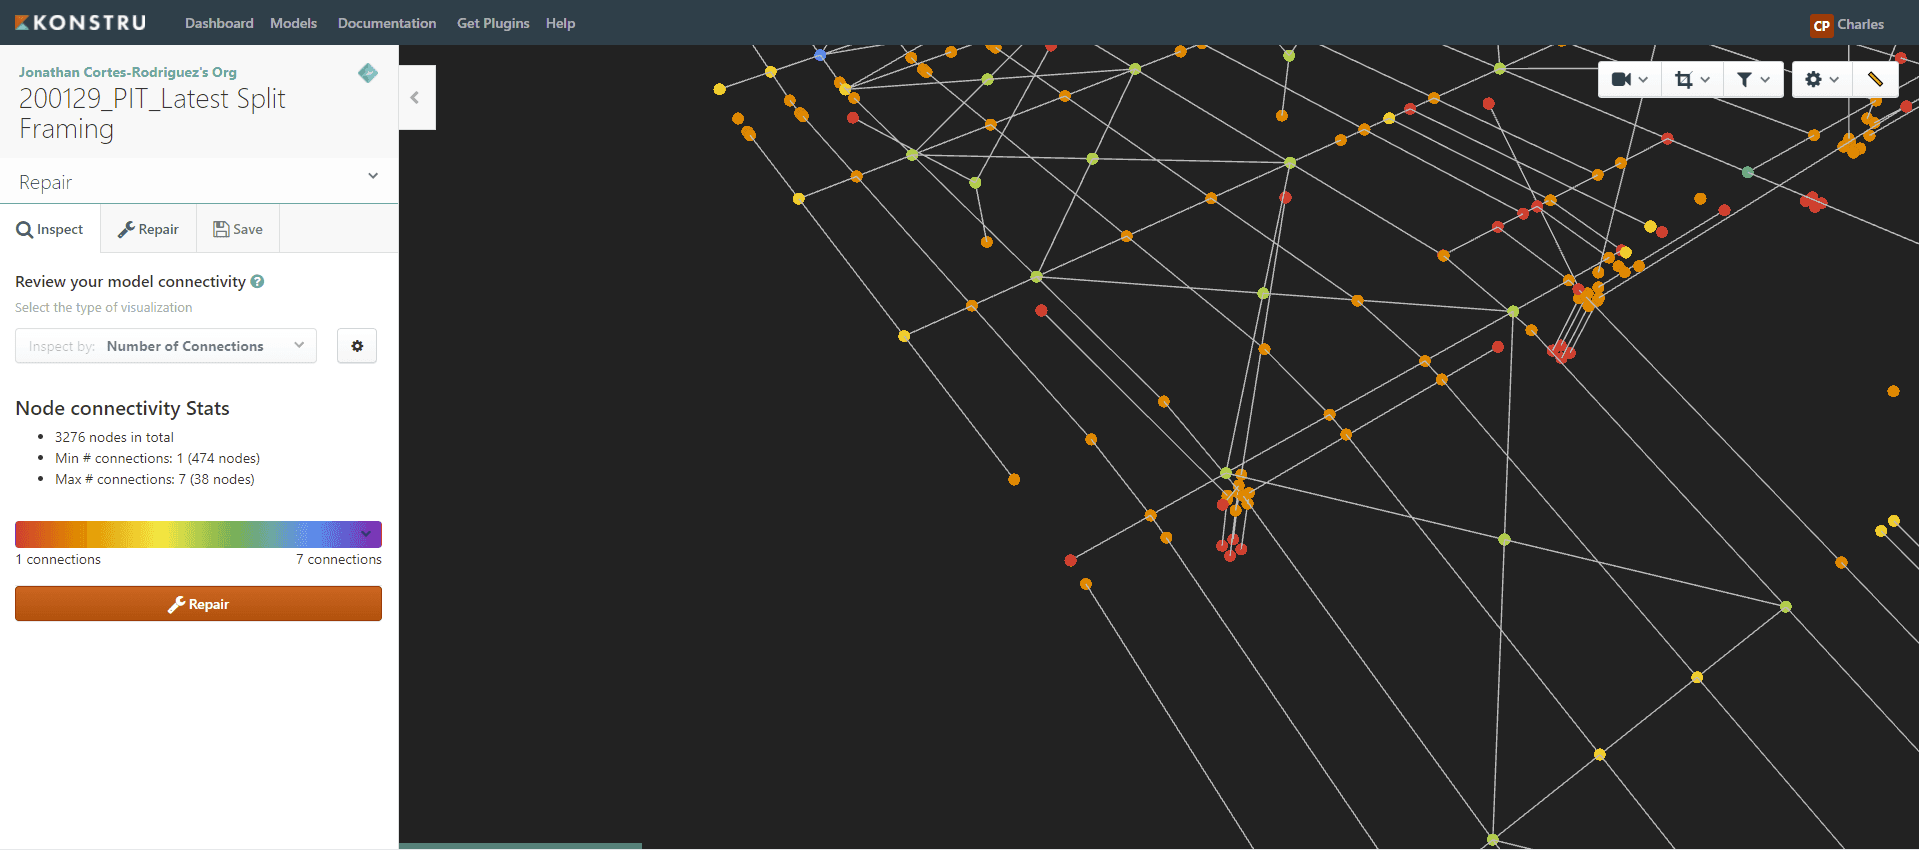Expand the Repair section chevron

point(373,177)
